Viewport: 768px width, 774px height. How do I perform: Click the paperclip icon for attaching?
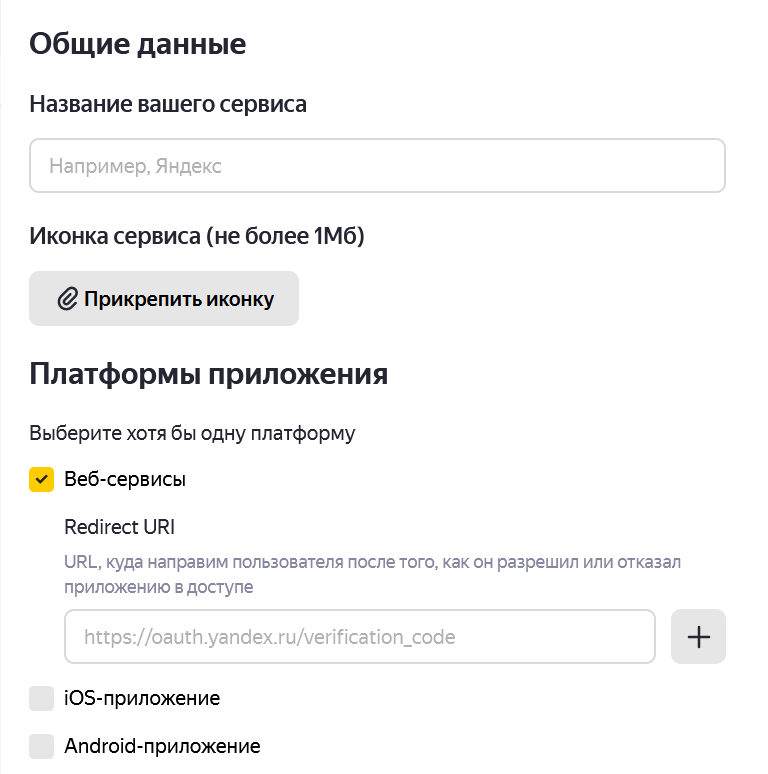67,299
